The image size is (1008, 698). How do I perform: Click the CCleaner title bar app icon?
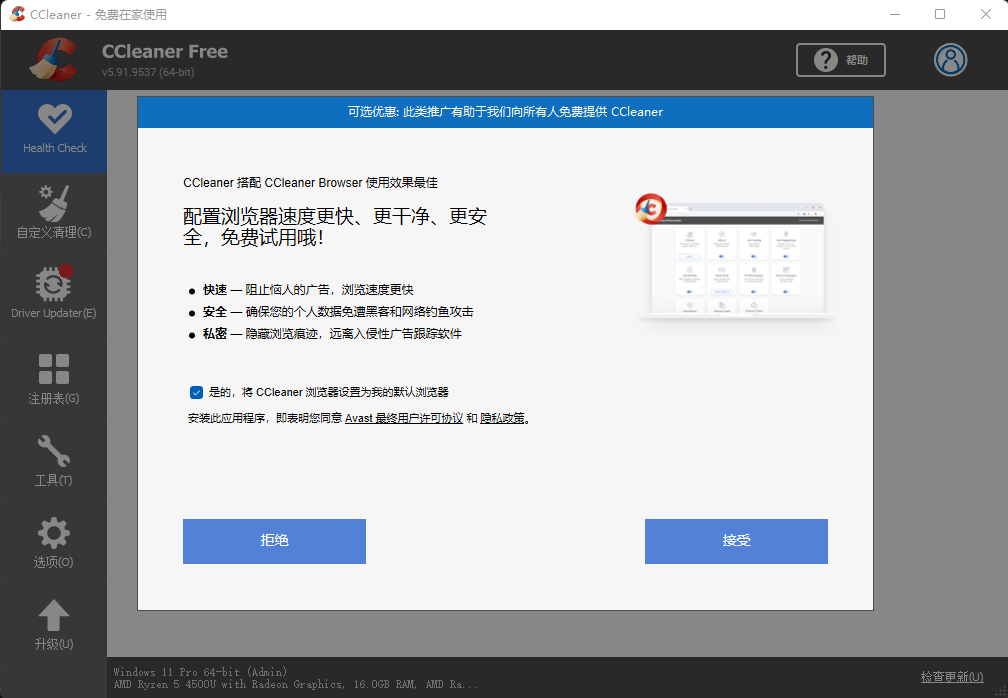click(17, 14)
